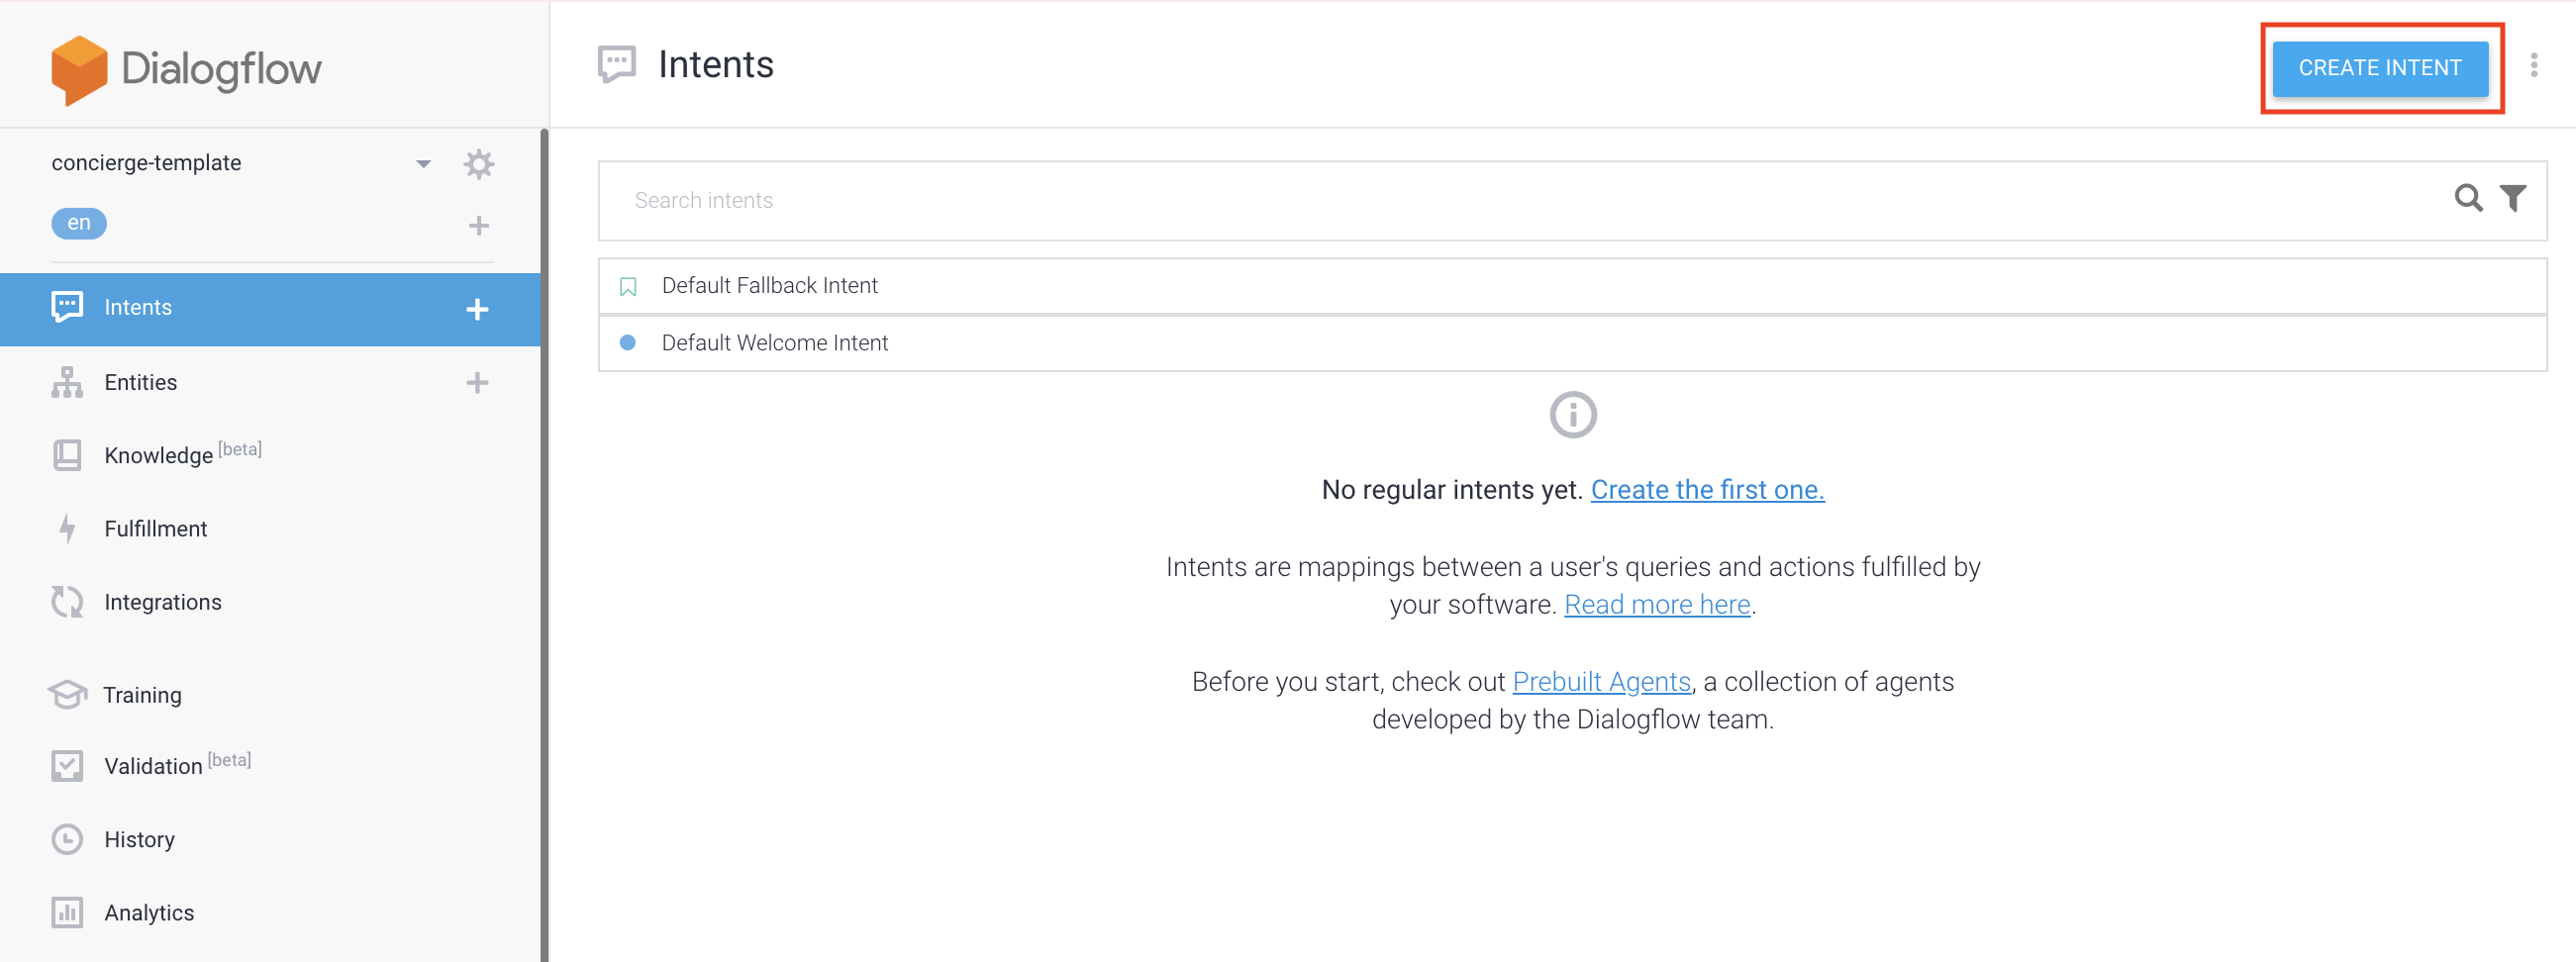Open Validation beta section
Screen dimensions: 2576x962
click(x=177, y=765)
